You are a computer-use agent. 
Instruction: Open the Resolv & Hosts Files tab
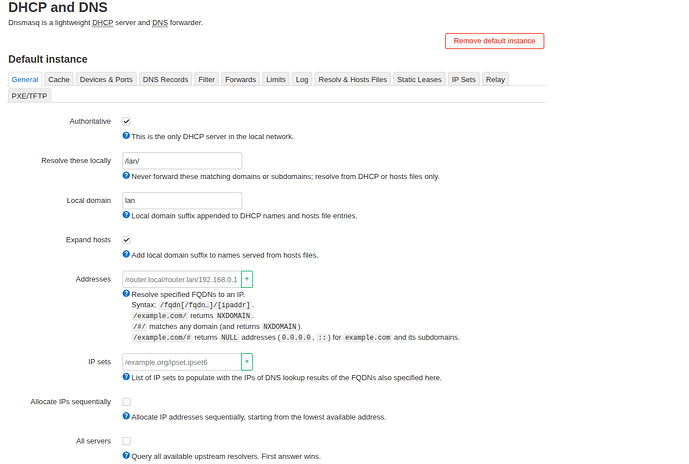pos(352,79)
